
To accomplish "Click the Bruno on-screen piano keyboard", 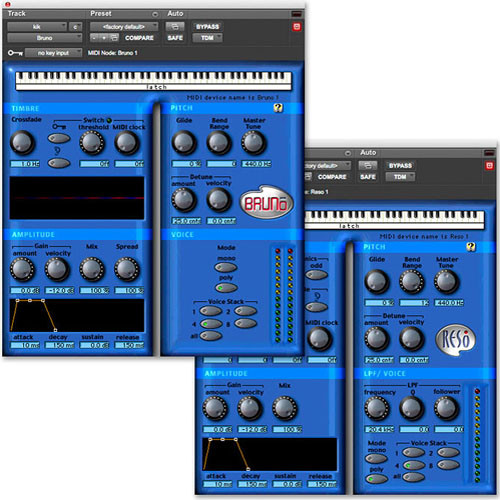I will point(154,77).
